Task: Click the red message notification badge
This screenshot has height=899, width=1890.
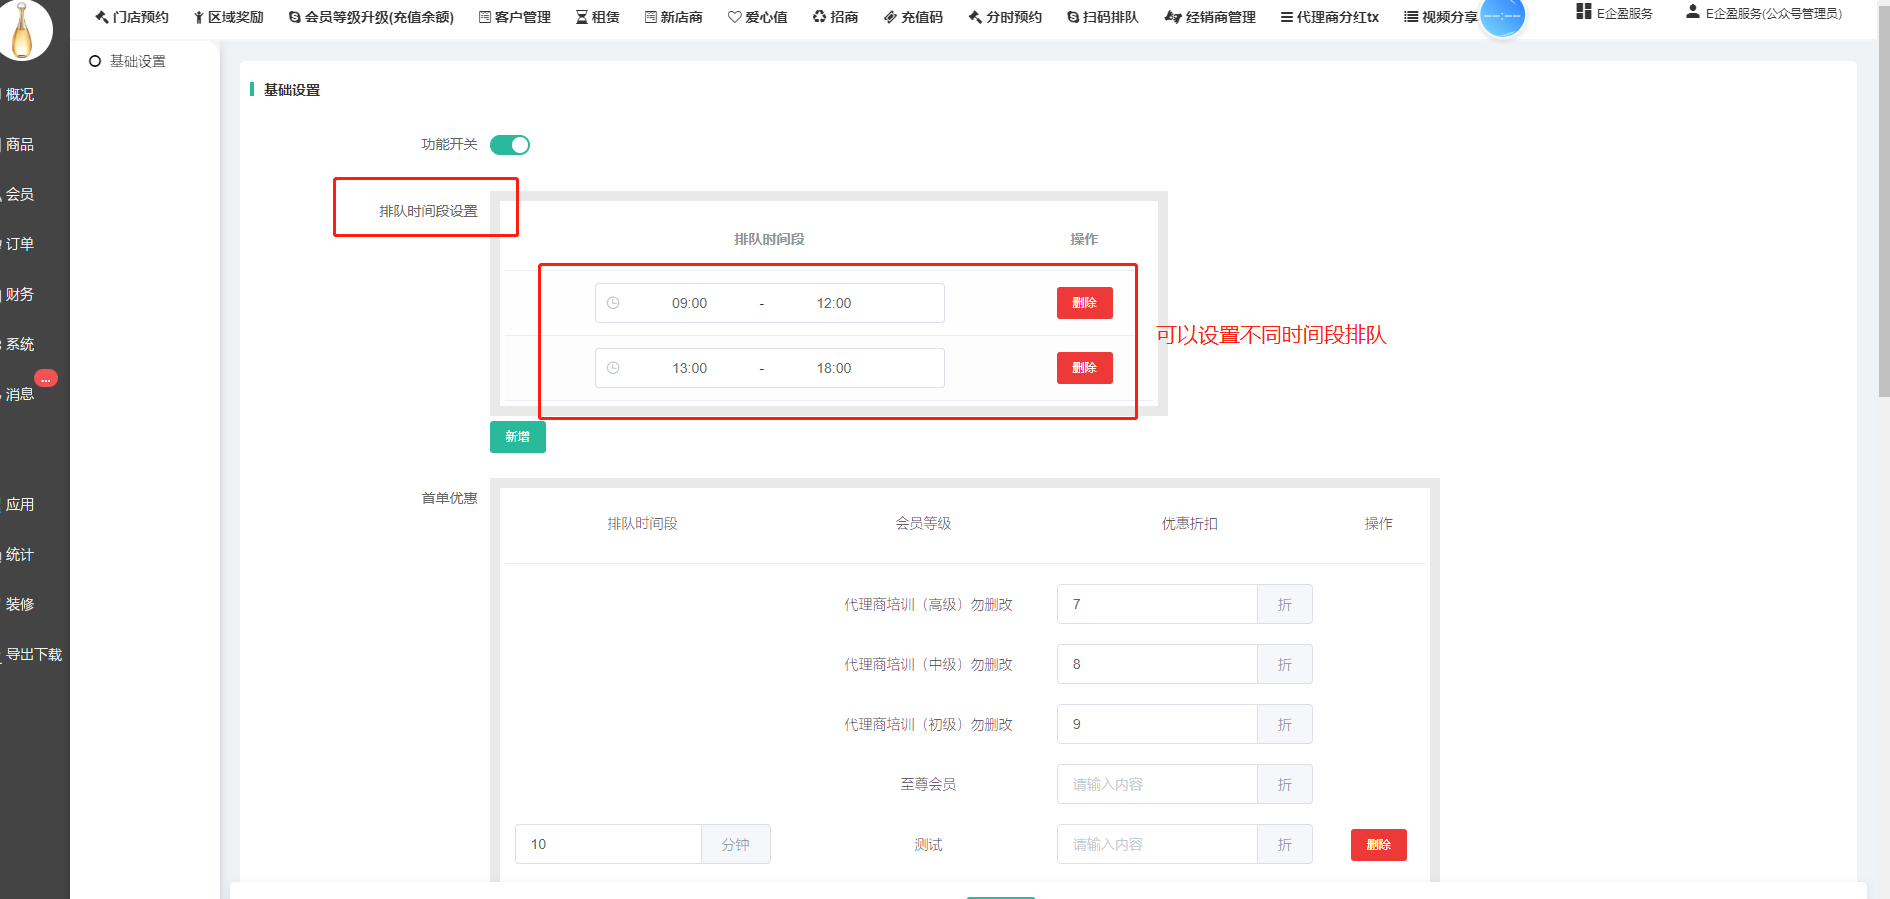Action: 46,378
